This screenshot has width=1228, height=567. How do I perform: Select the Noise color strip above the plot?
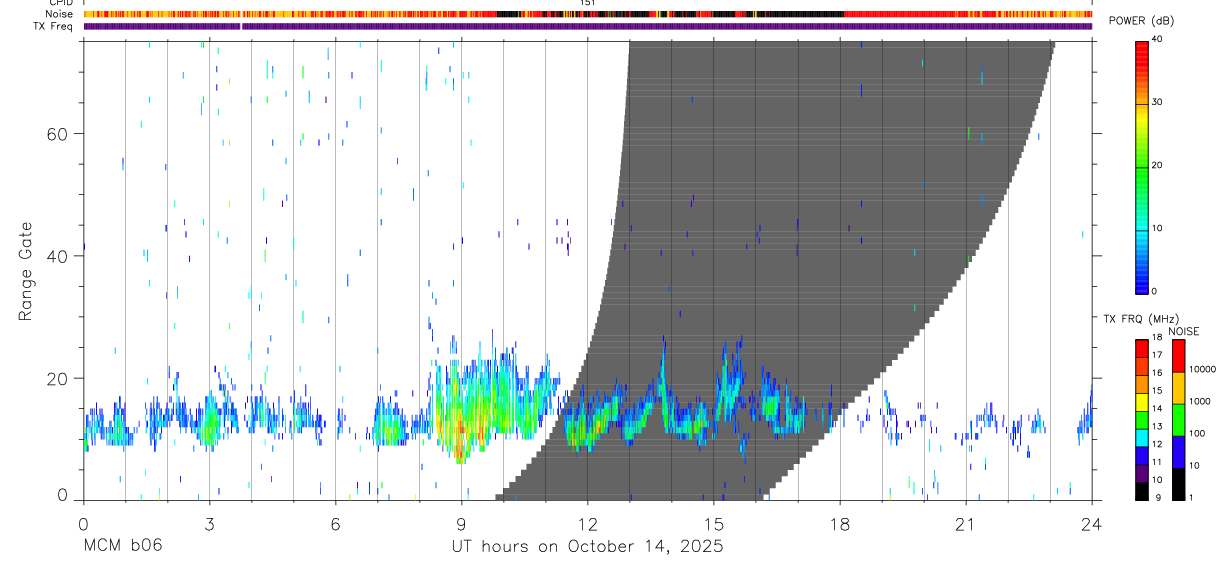coord(588,14)
